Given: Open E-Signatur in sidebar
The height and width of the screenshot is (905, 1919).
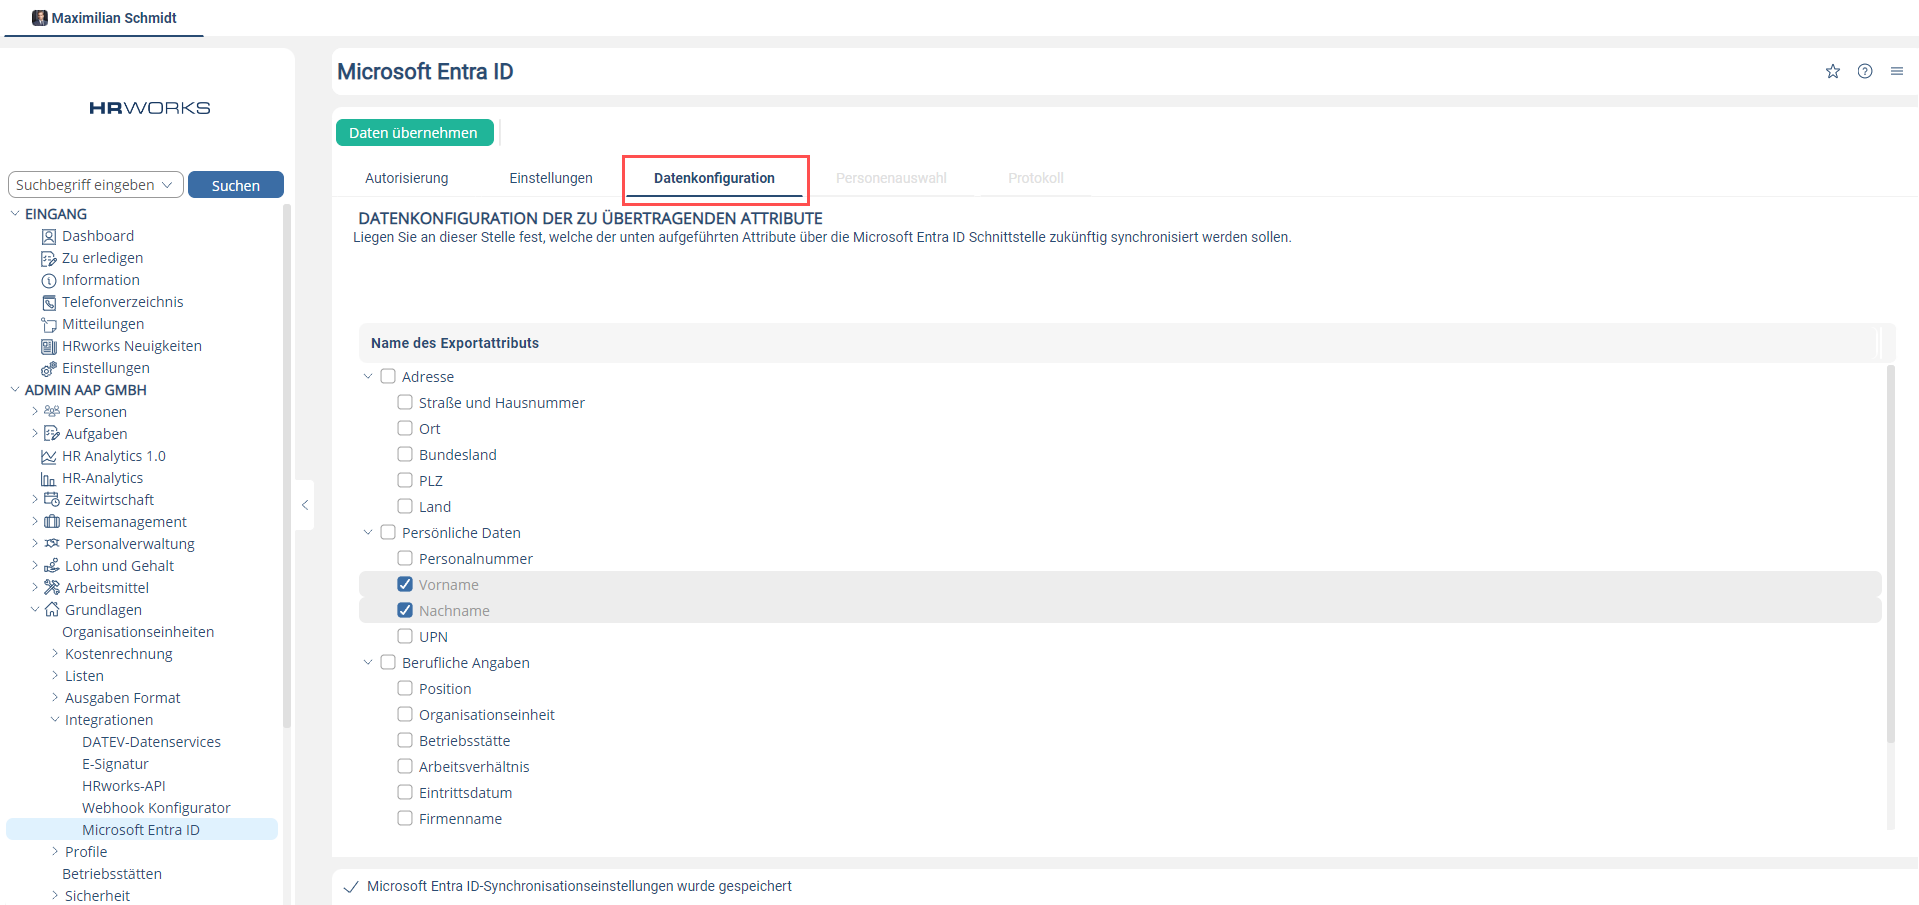Looking at the screenshot, I should (115, 764).
